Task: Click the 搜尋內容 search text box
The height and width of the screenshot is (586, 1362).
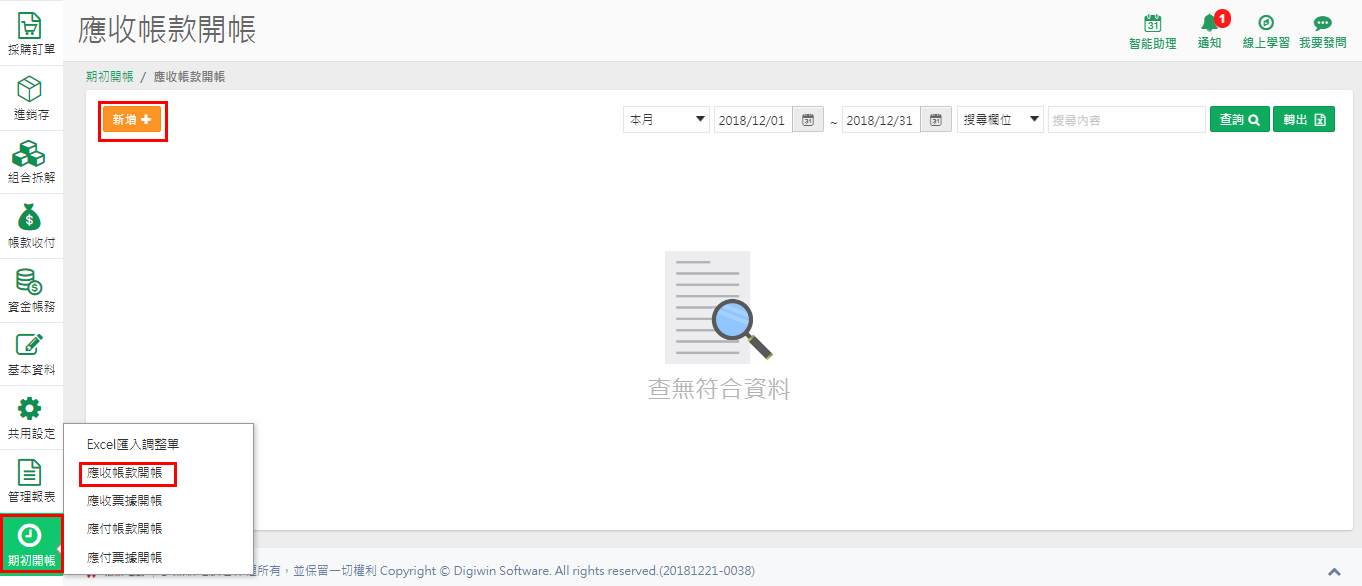Action: (1127, 120)
